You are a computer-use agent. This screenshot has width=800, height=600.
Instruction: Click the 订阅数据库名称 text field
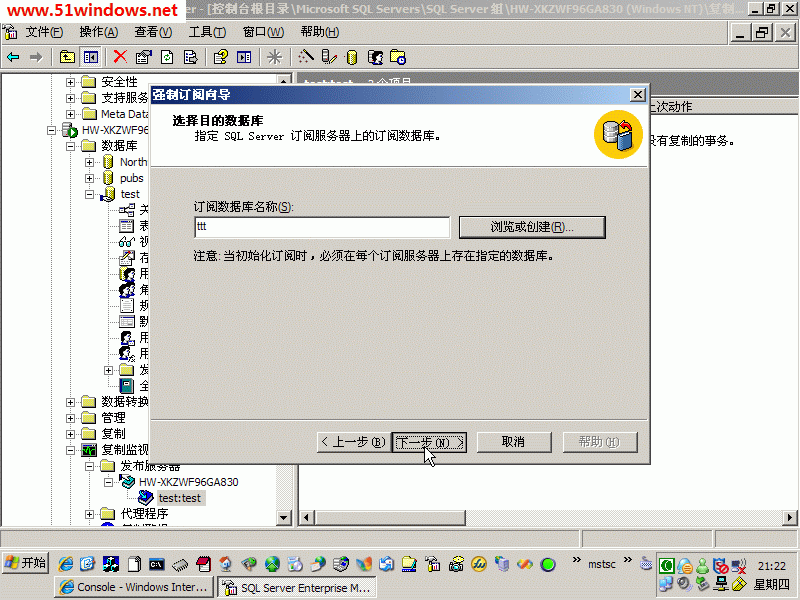[322, 227]
